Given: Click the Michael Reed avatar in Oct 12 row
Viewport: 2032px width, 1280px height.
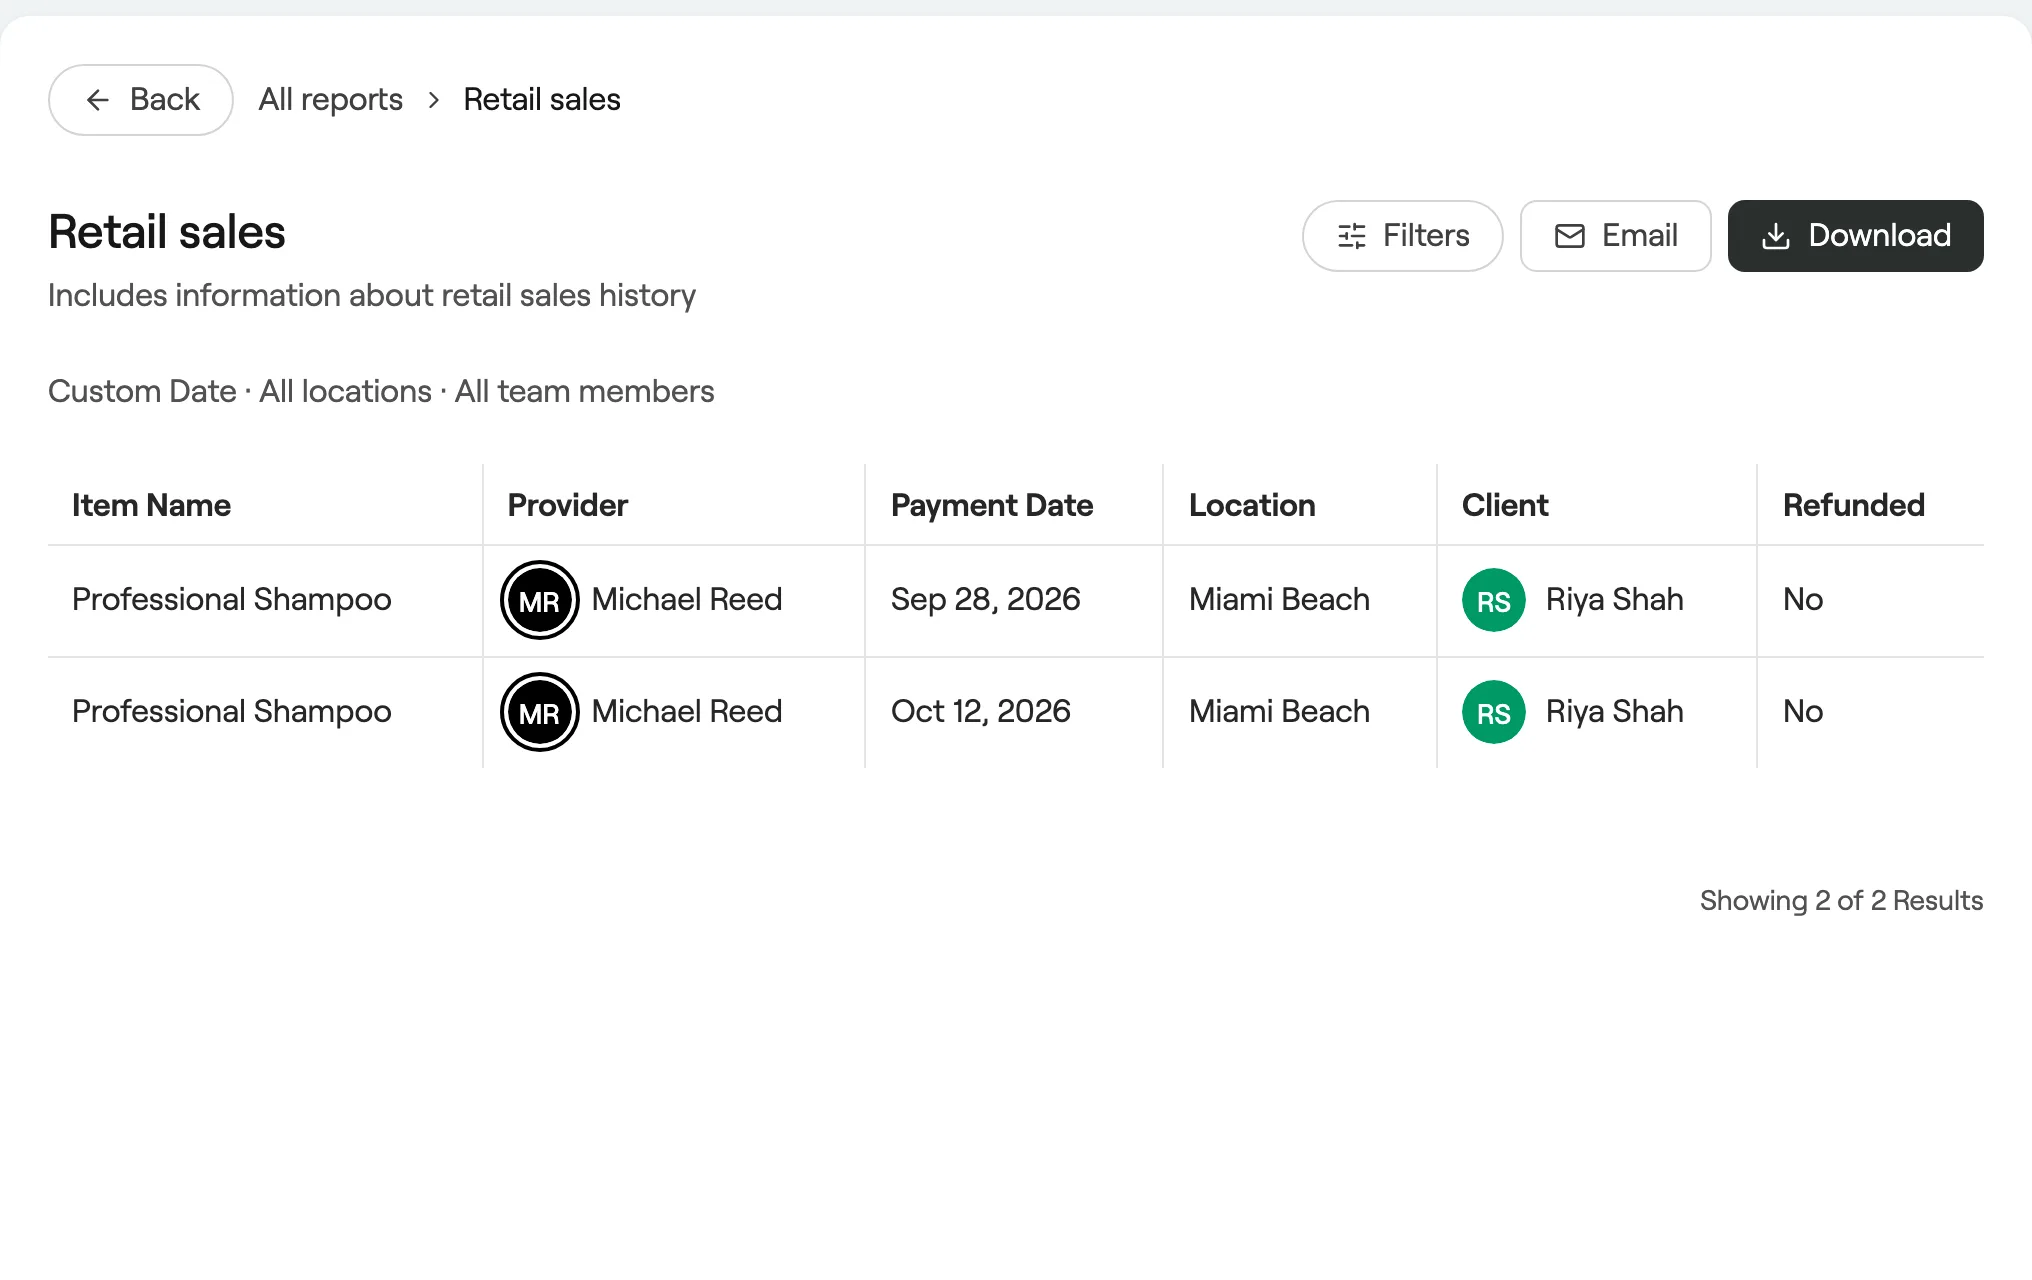Looking at the screenshot, I should [x=540, y=712].
